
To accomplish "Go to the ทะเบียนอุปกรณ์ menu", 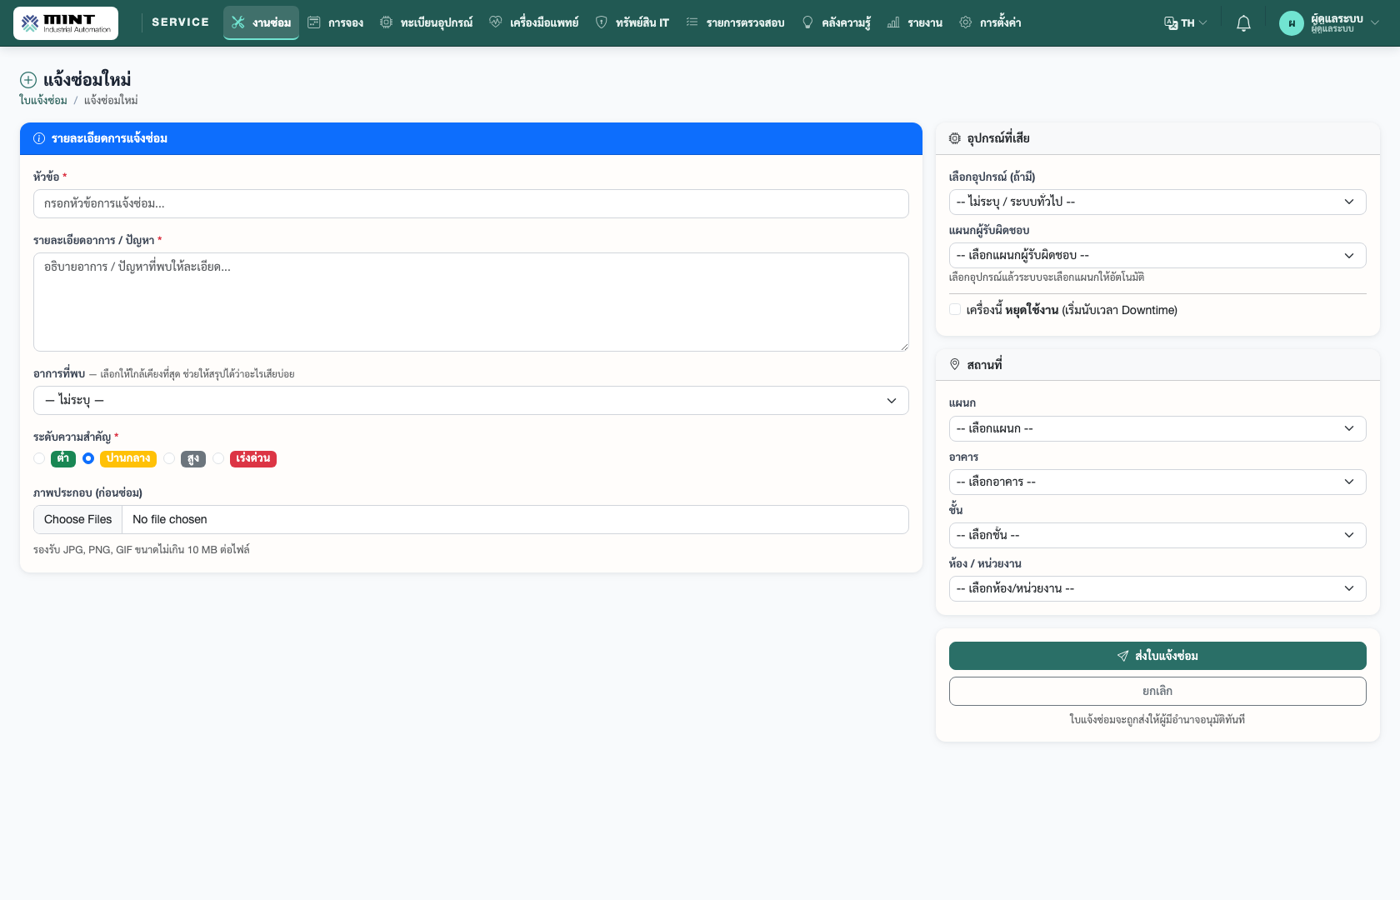I will click(x=426, y=22).
